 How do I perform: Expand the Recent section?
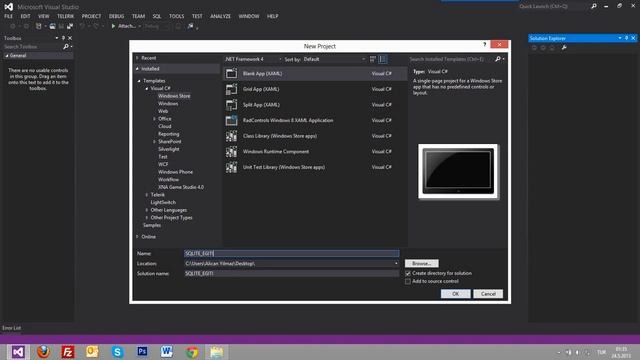click(x=138, y=58)
